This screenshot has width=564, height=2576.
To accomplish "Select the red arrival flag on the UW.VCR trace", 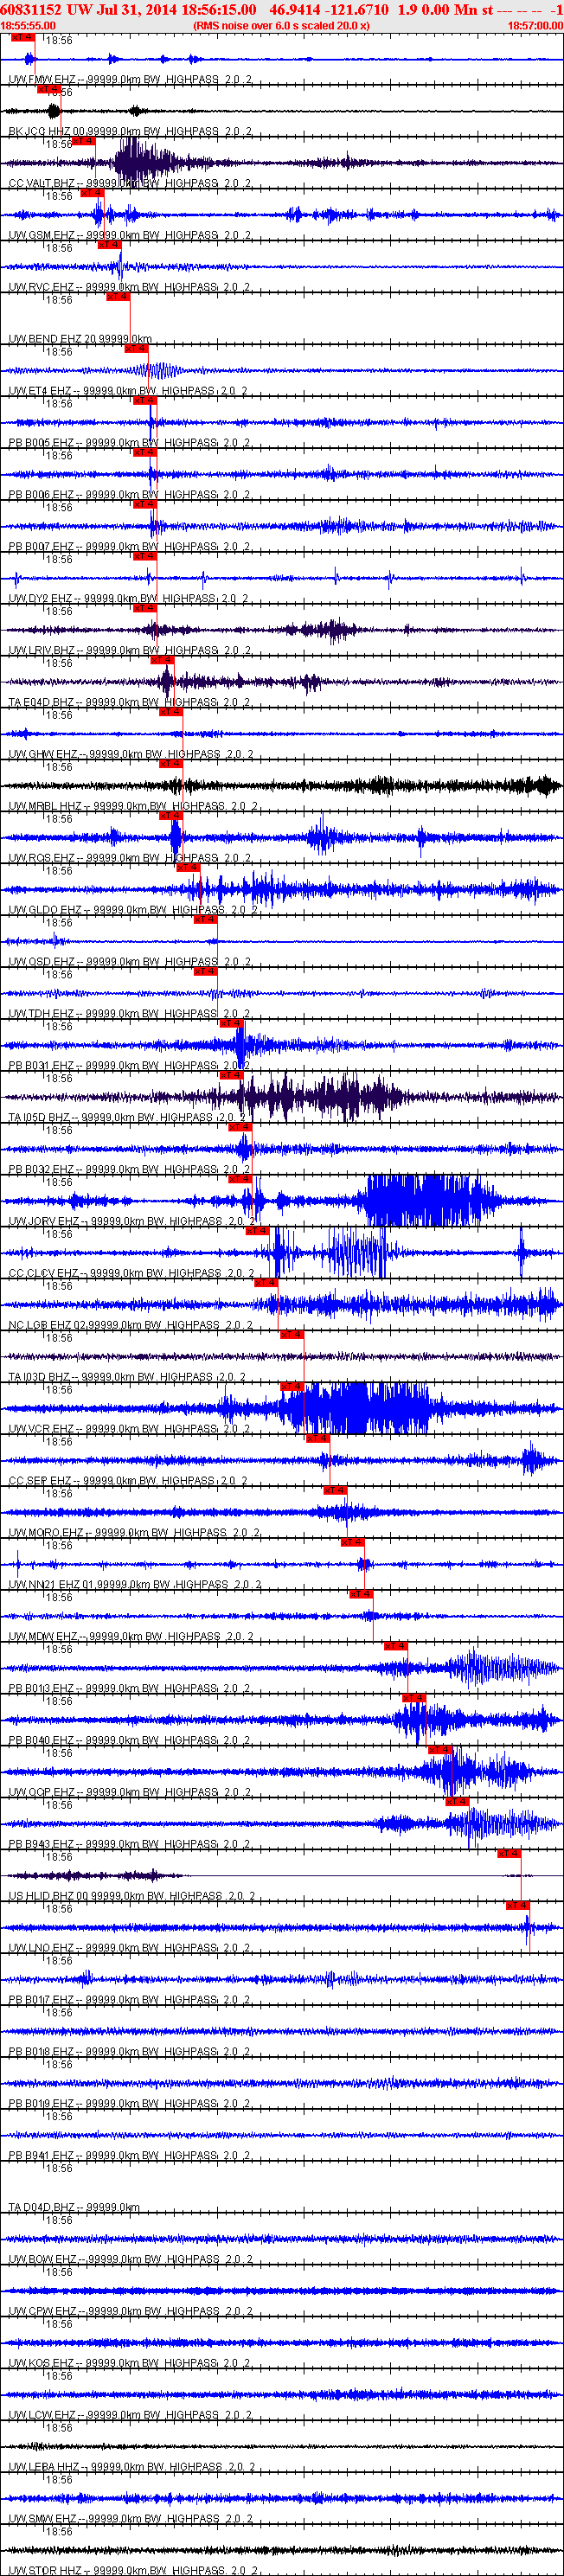I will click(x=291, y=1386).
